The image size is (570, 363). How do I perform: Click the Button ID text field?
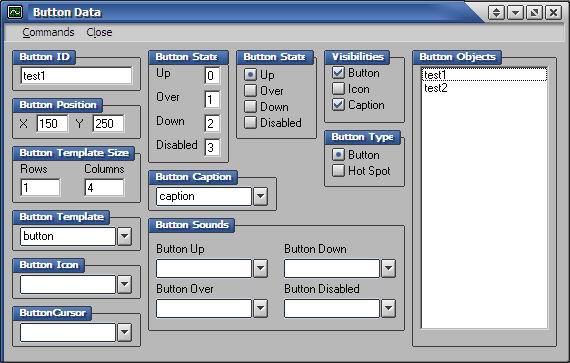[x=76, y=76]
